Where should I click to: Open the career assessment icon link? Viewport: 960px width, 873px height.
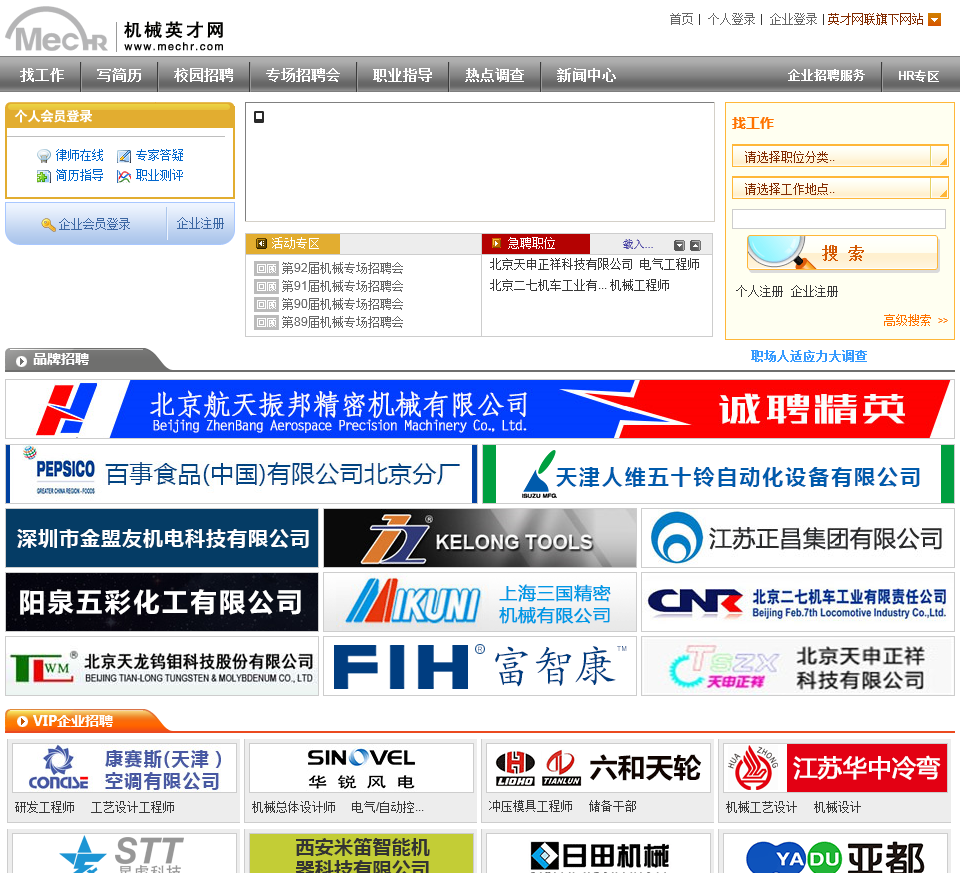124,176
